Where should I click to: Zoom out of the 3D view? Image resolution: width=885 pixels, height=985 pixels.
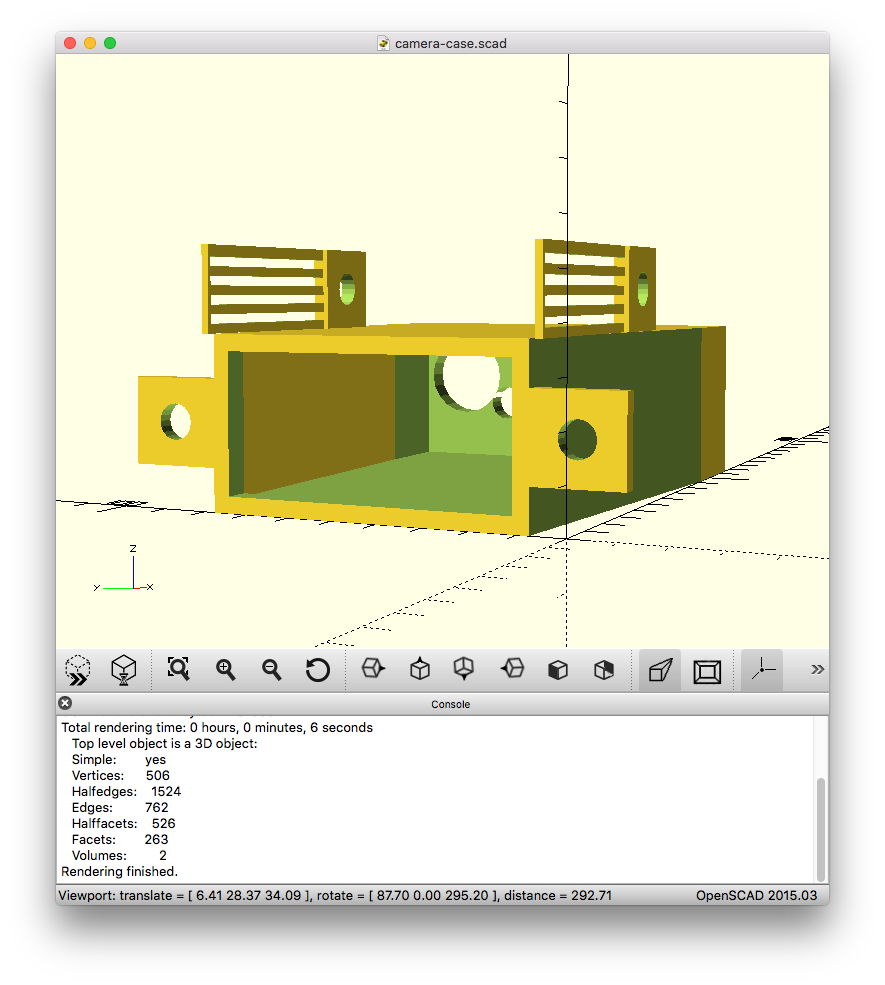tap(271, 669)
